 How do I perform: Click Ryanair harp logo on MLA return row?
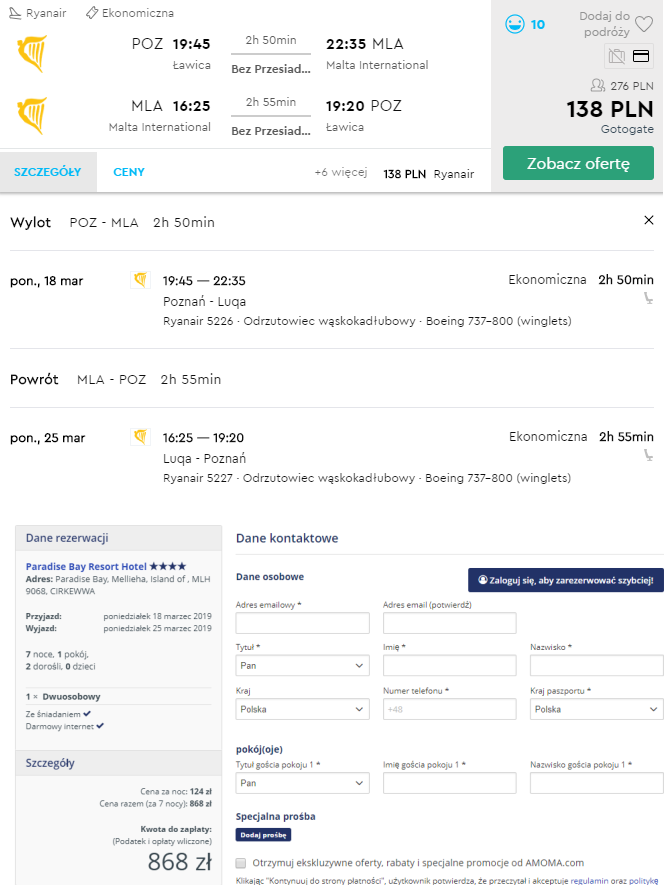[x=32, y=115]
